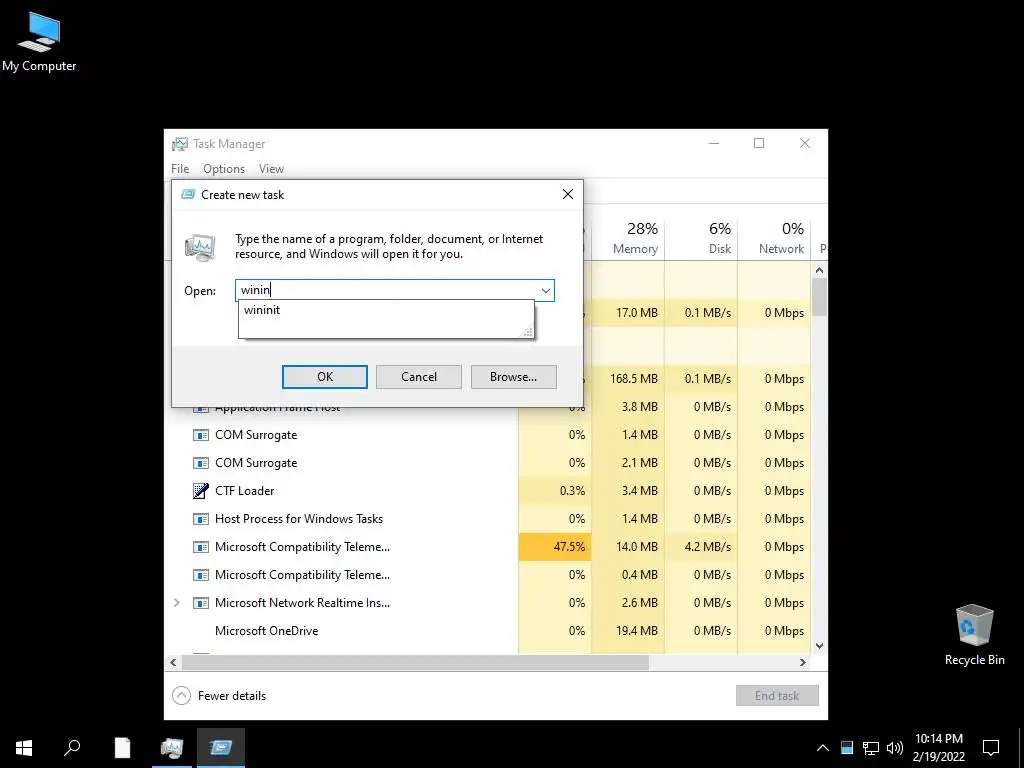Open the Open field dropdown arrow
This screenshot has height=768, width=1024.
coord(545,291)
